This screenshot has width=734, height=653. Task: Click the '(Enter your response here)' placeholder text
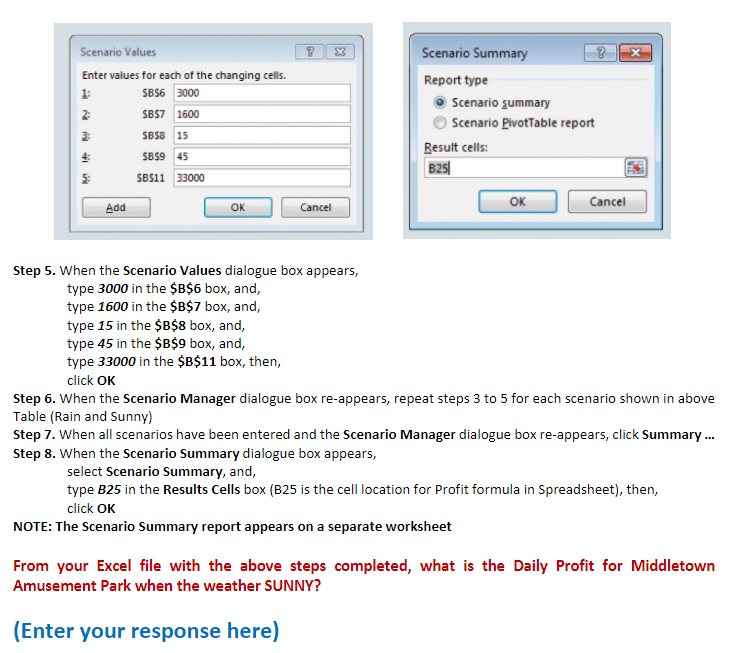[x=146, y=631]
